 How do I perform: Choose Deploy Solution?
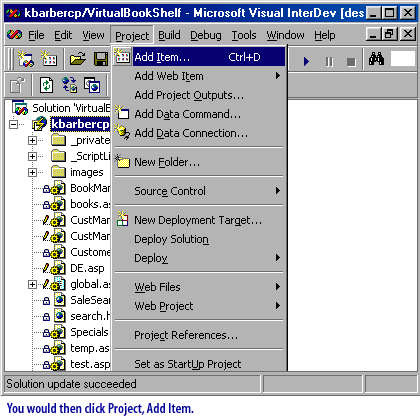(x=199, y=239)
